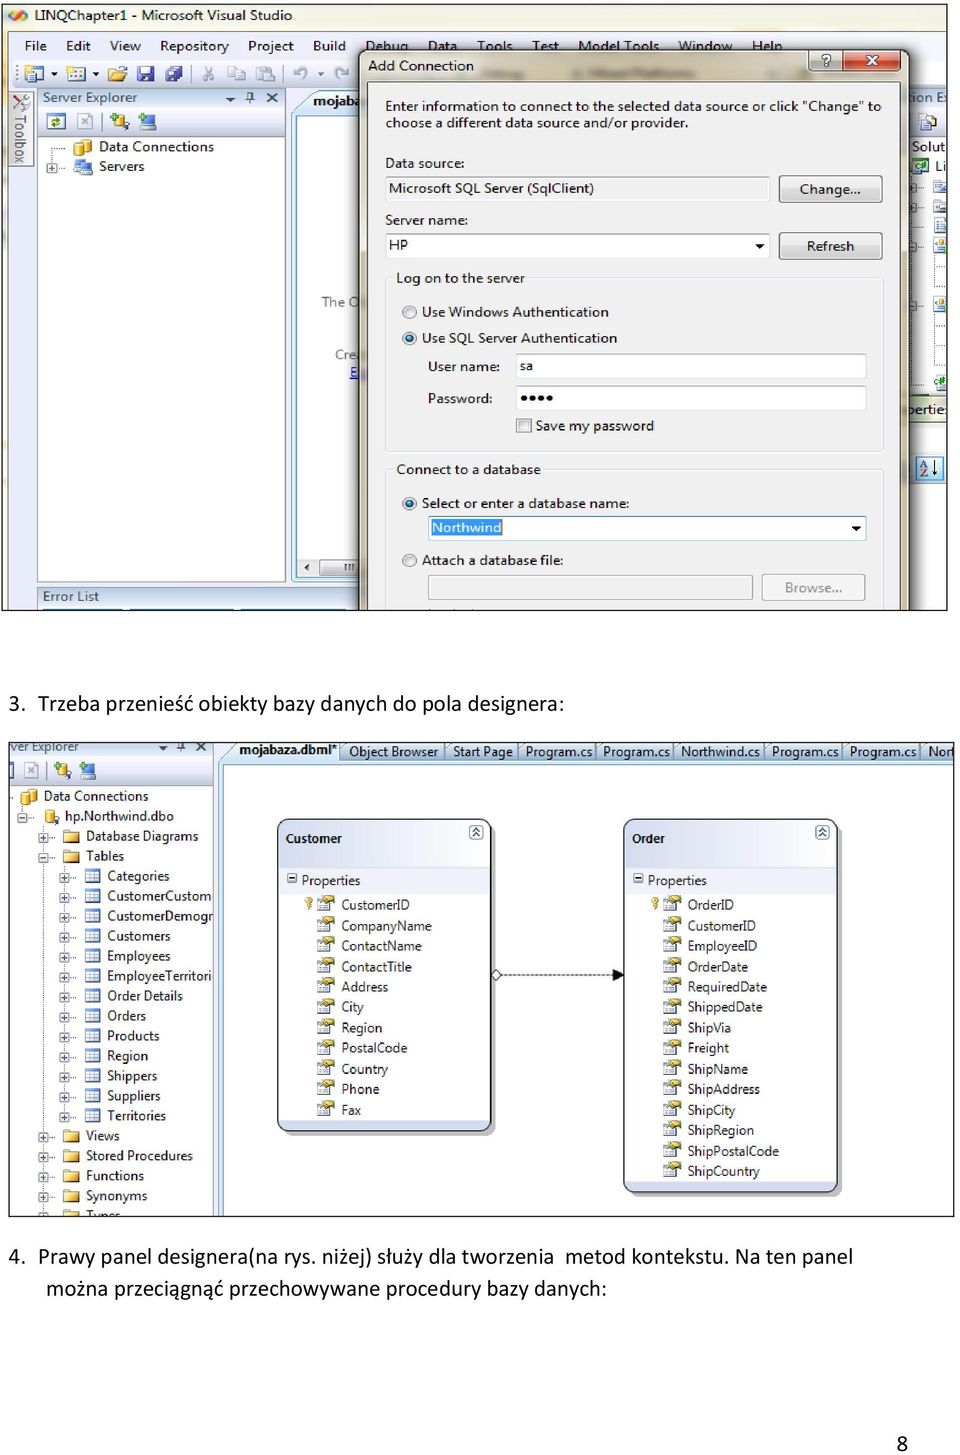Click the User name input field
The height and width of the screenshot is (1455, 960).
691,367
